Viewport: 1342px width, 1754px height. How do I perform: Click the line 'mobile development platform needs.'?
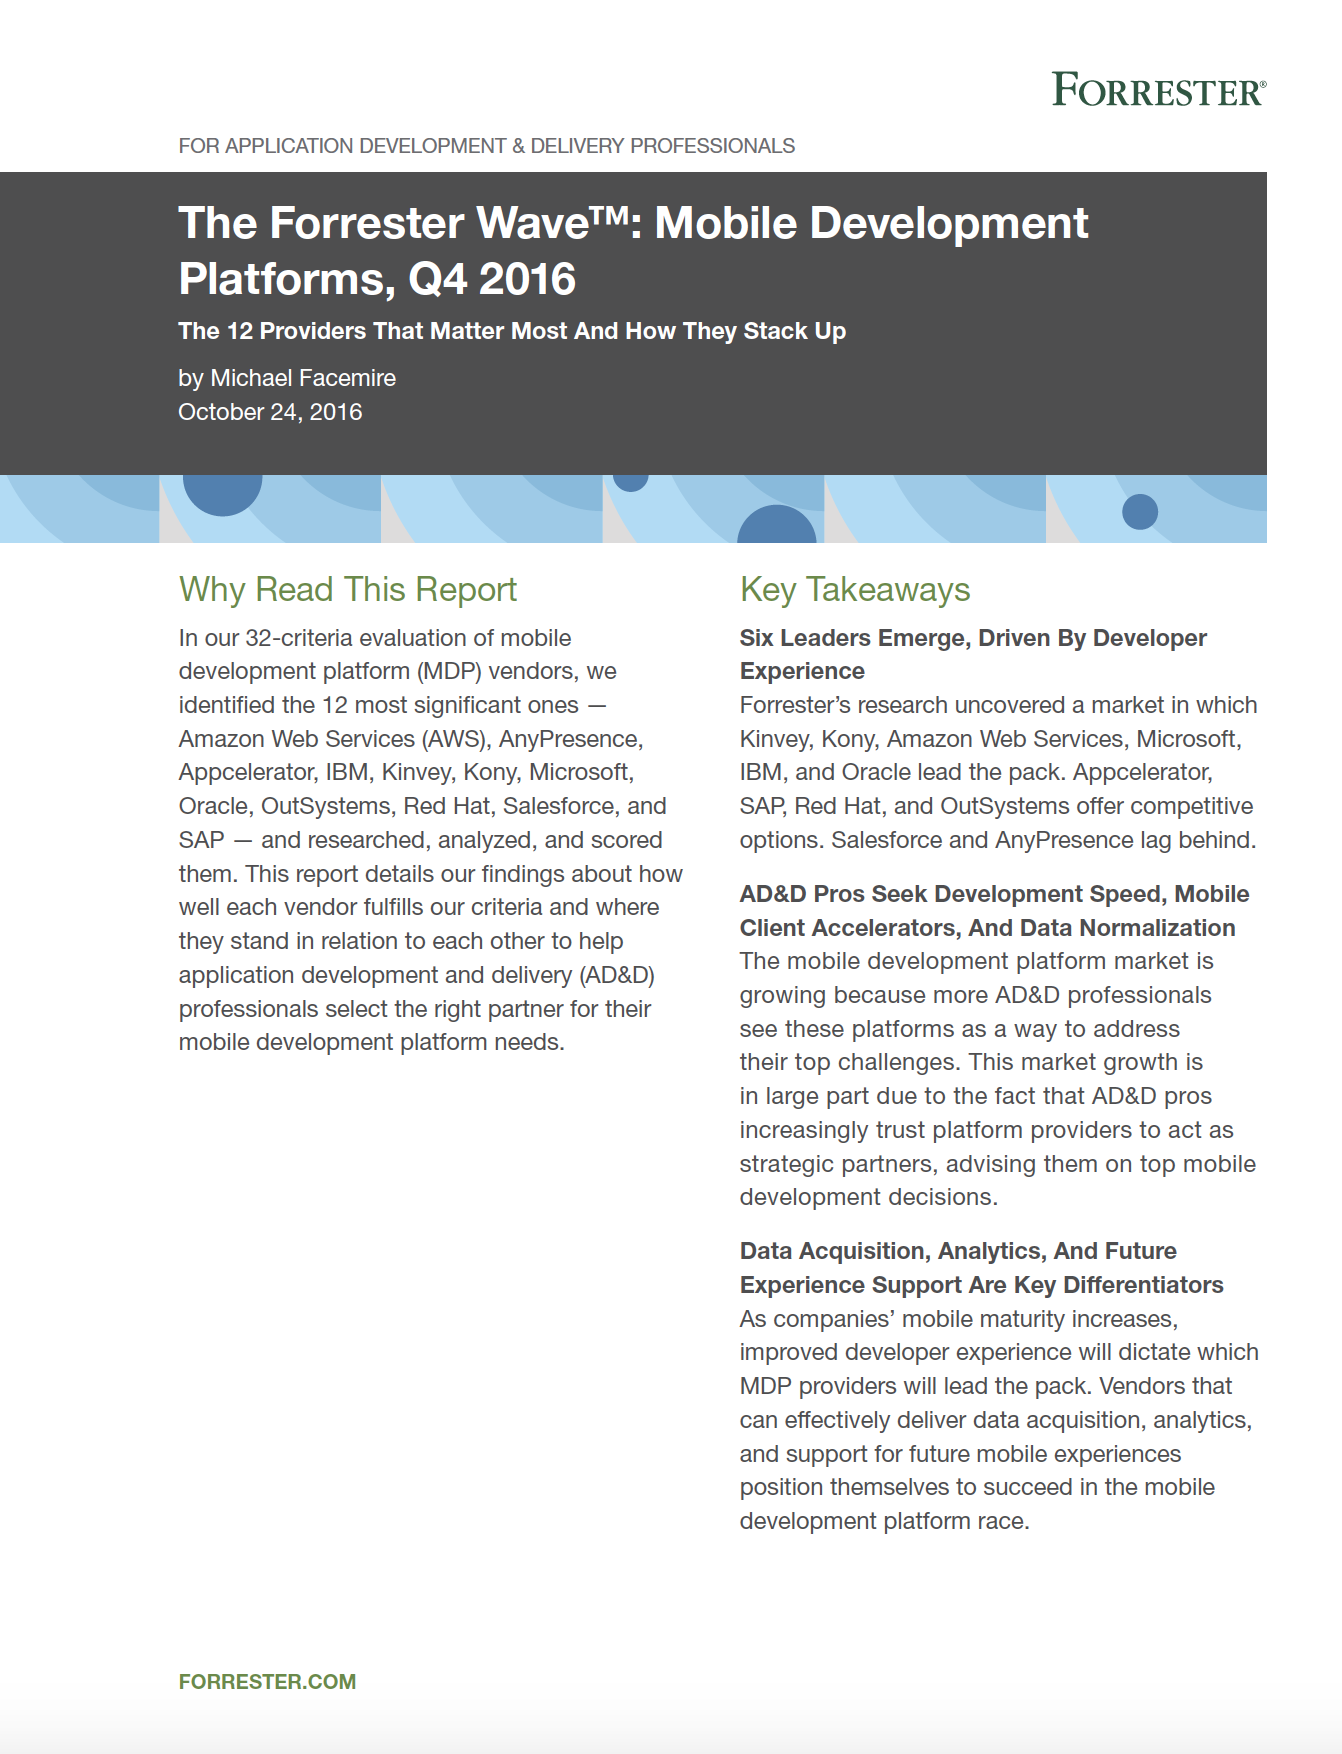click(x=372, y=1042)
